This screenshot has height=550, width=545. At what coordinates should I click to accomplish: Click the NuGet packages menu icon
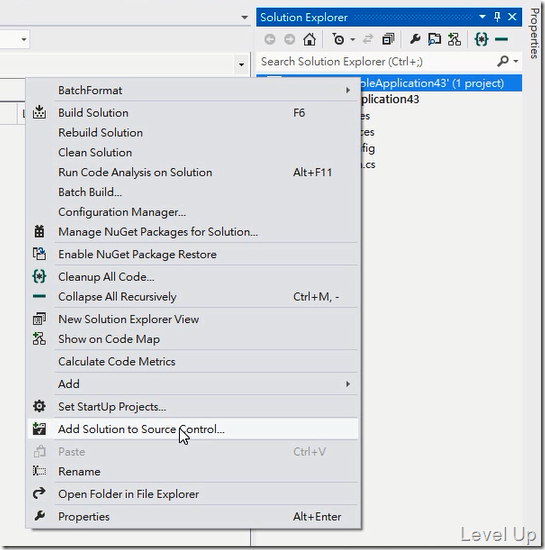(x=39, y=232)
